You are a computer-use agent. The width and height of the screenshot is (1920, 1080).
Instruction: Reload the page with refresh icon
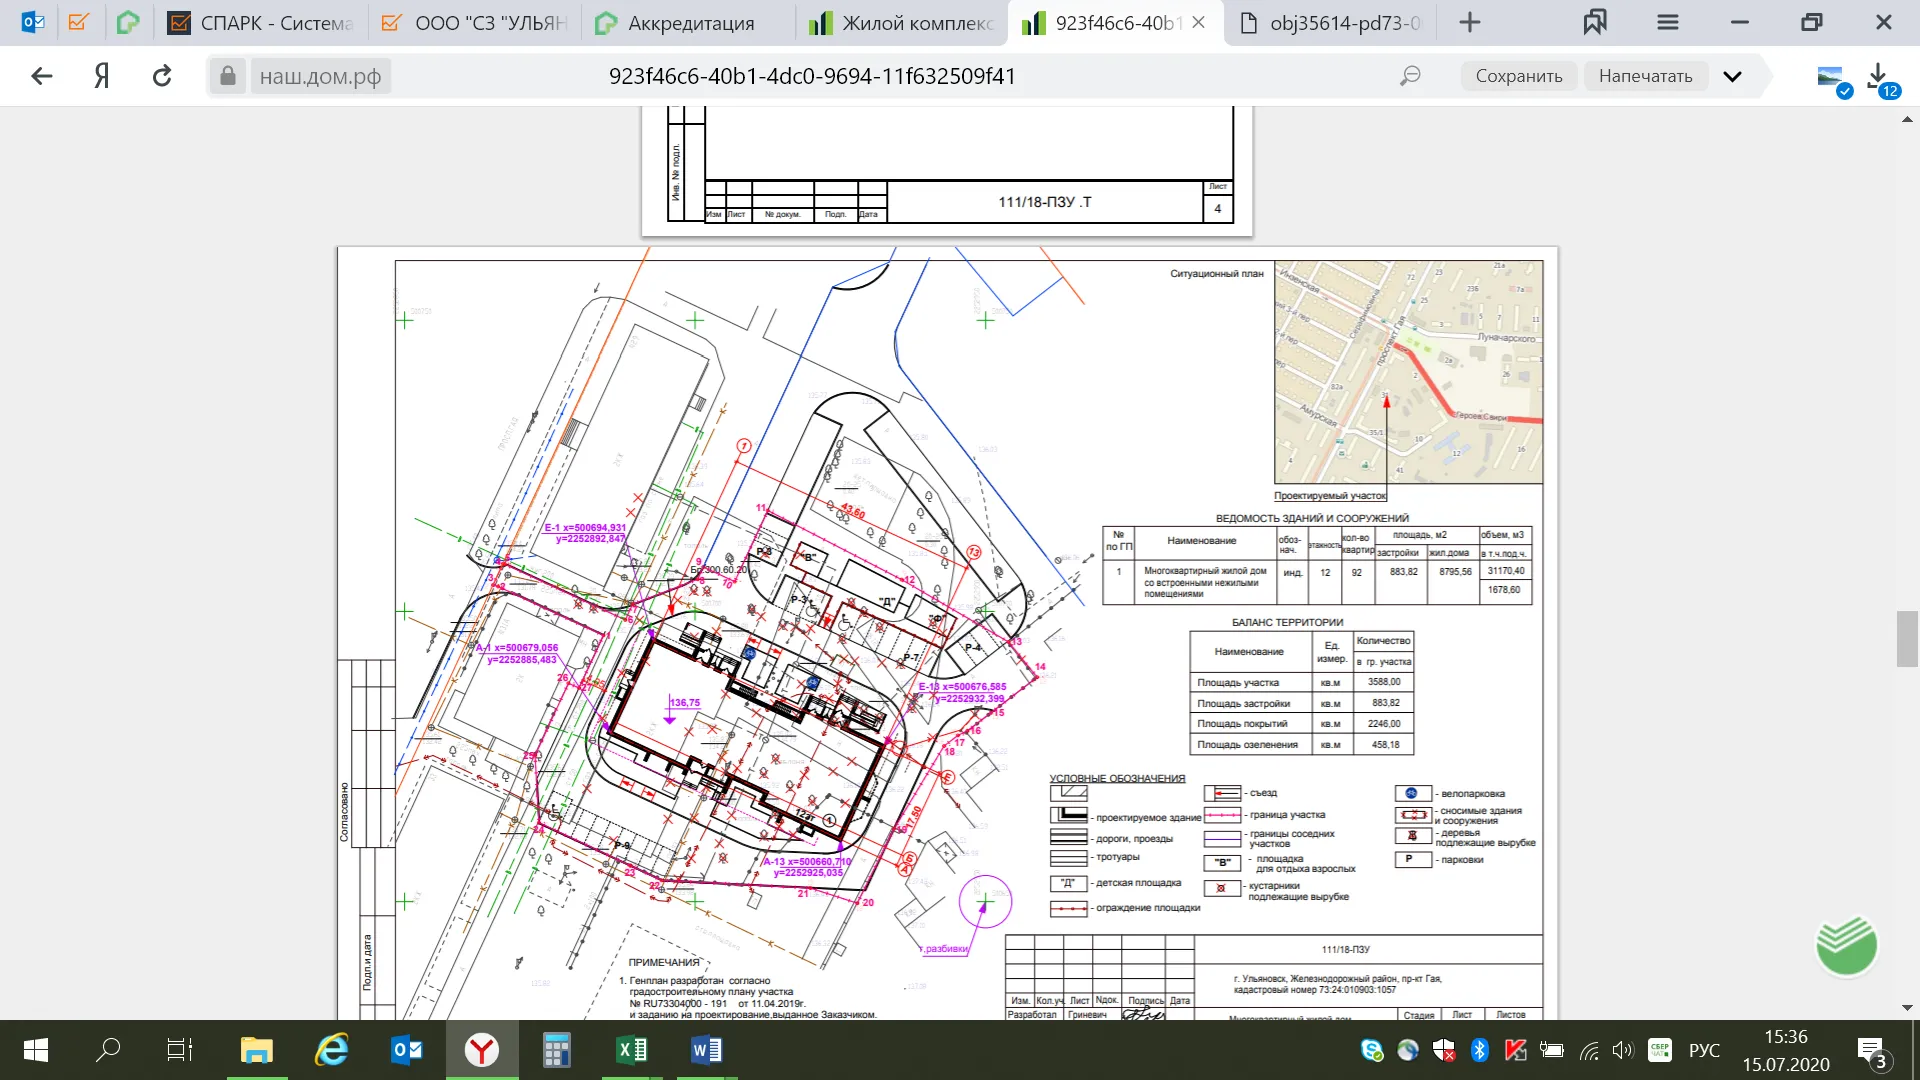coord(162,76)
